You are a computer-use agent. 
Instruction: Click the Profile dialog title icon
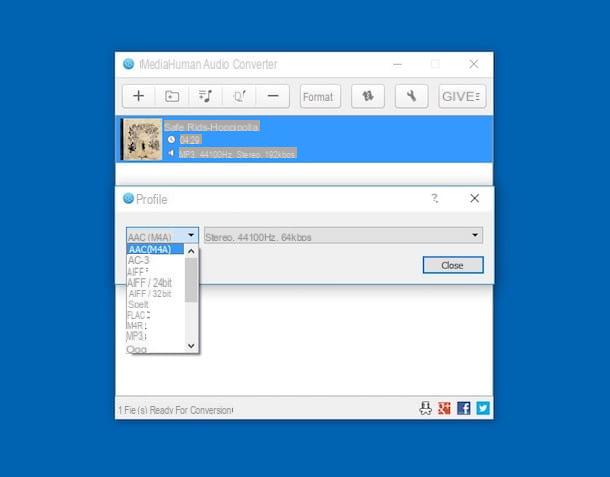pos(128,198)
